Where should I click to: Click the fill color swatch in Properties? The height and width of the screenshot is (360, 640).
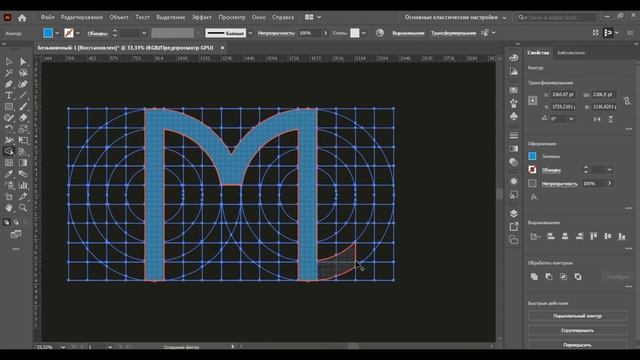point(532,156)
